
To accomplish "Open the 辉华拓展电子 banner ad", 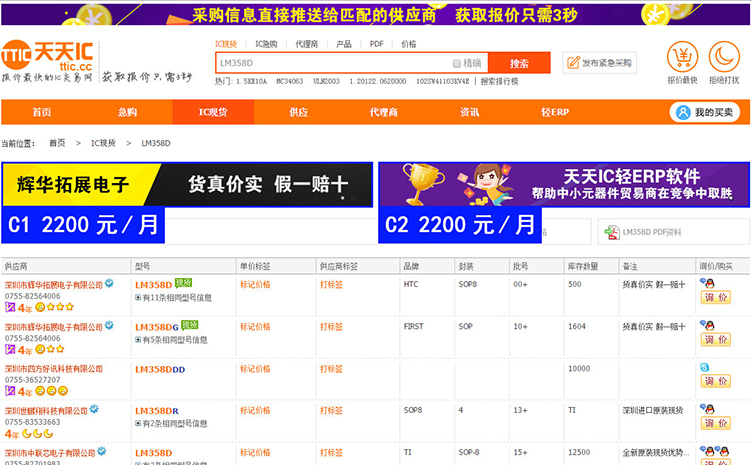I will tap(187, 185).
